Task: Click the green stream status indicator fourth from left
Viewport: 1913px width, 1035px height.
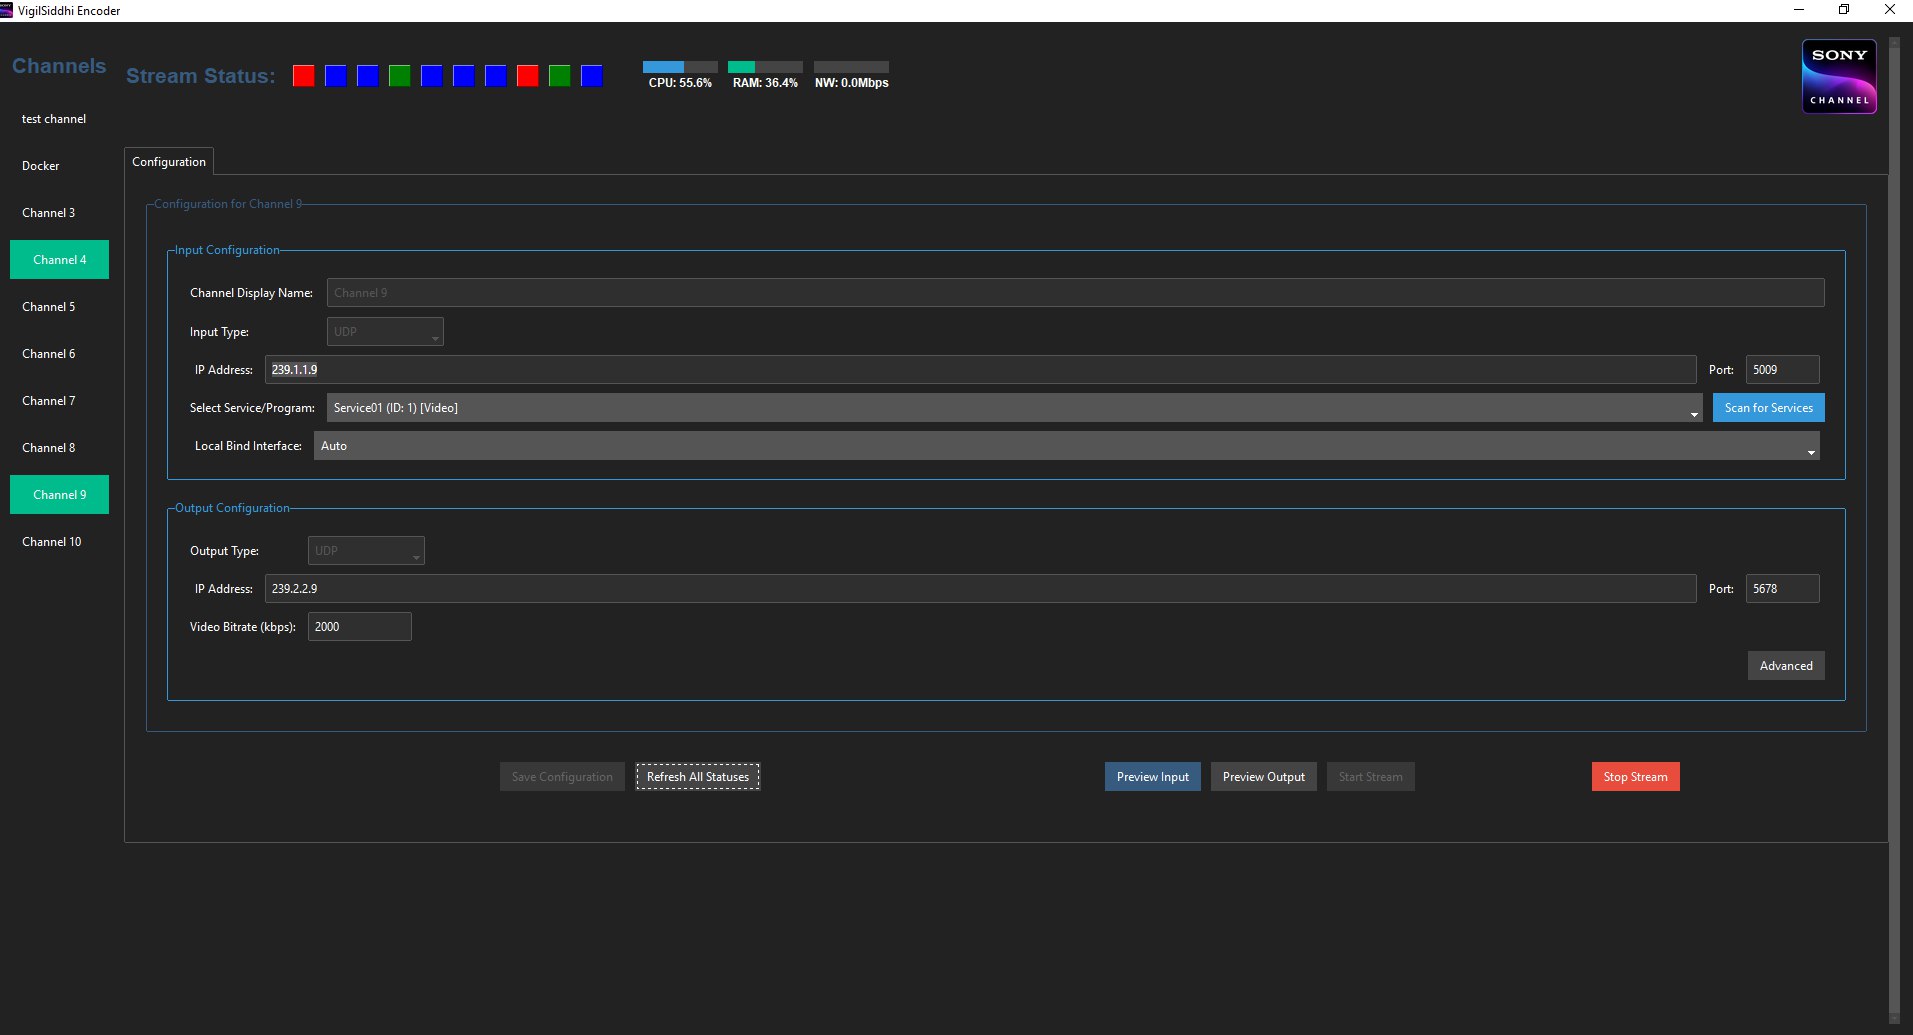Action: click(x=399, y=75)
